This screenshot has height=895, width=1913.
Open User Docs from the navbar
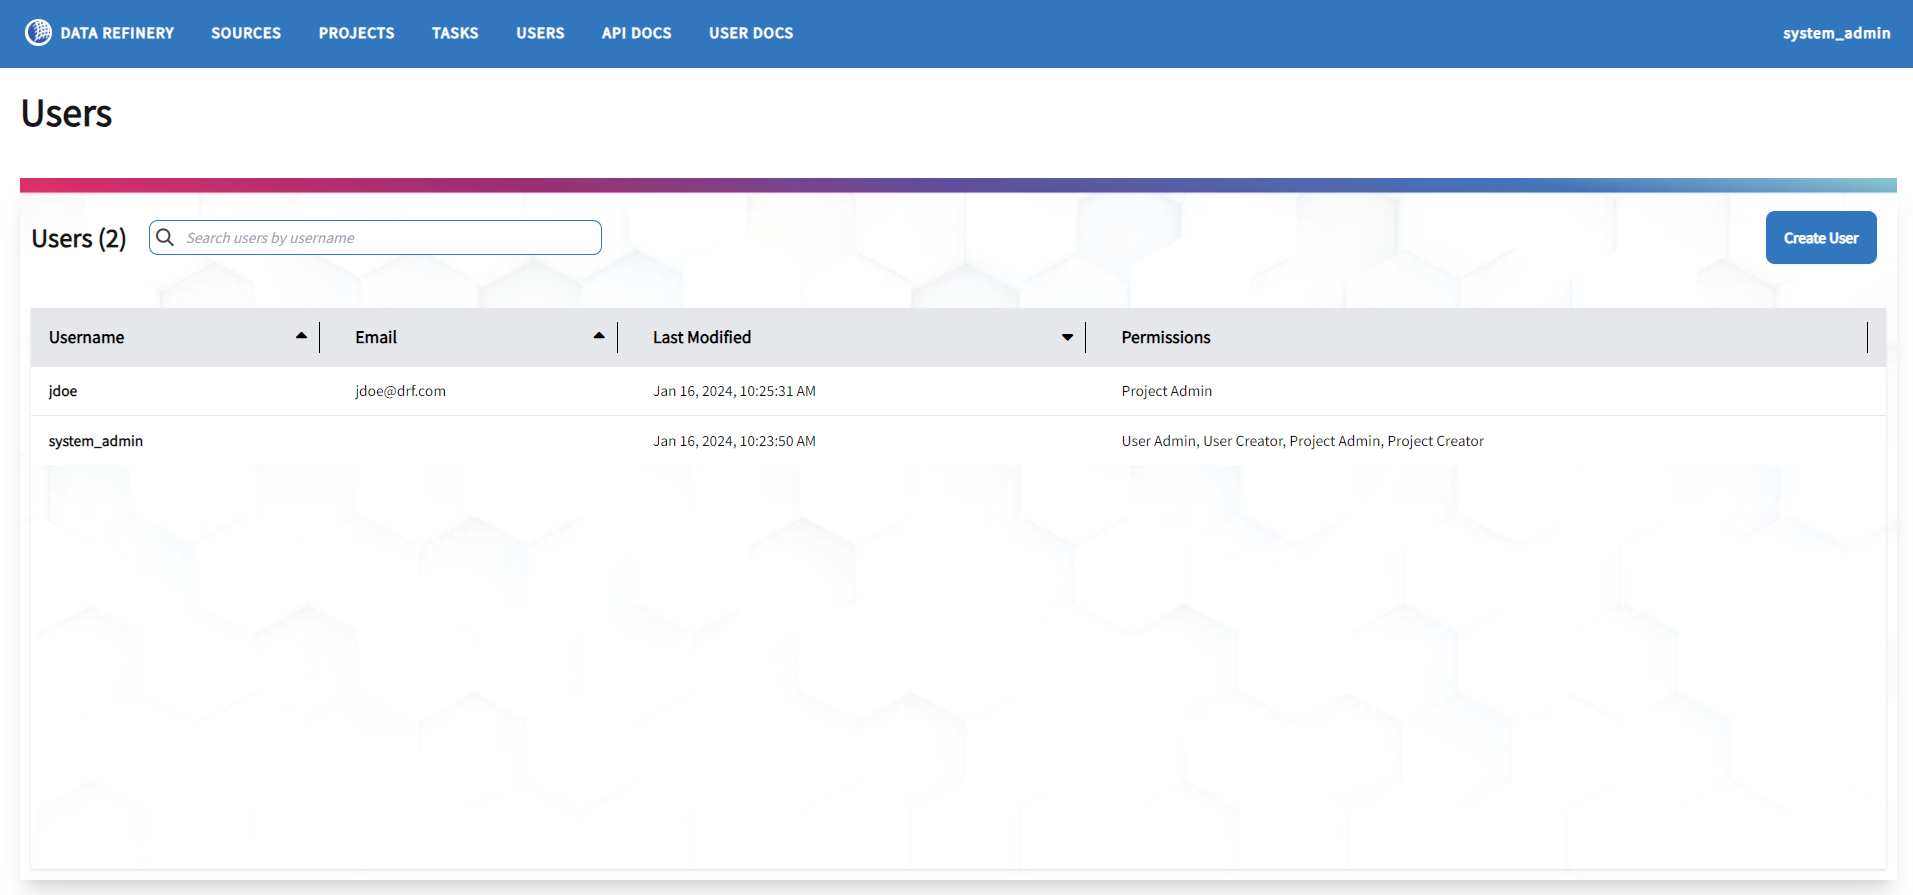(x=751, y=33)
